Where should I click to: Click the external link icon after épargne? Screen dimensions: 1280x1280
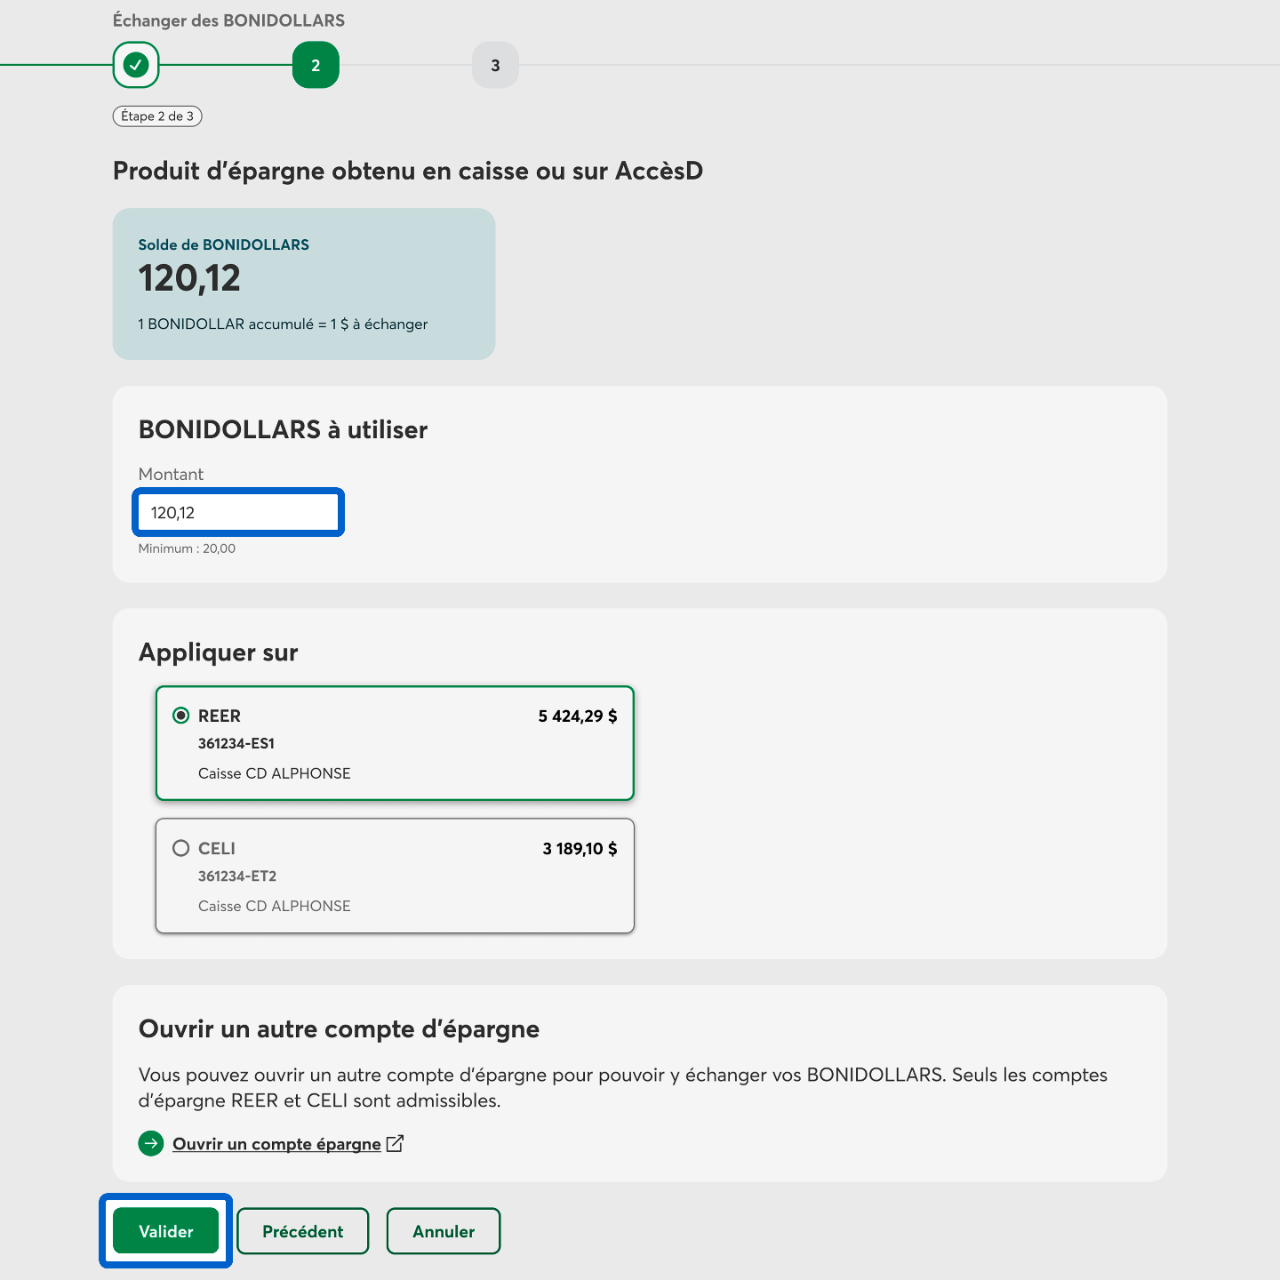click(395, 1143)
